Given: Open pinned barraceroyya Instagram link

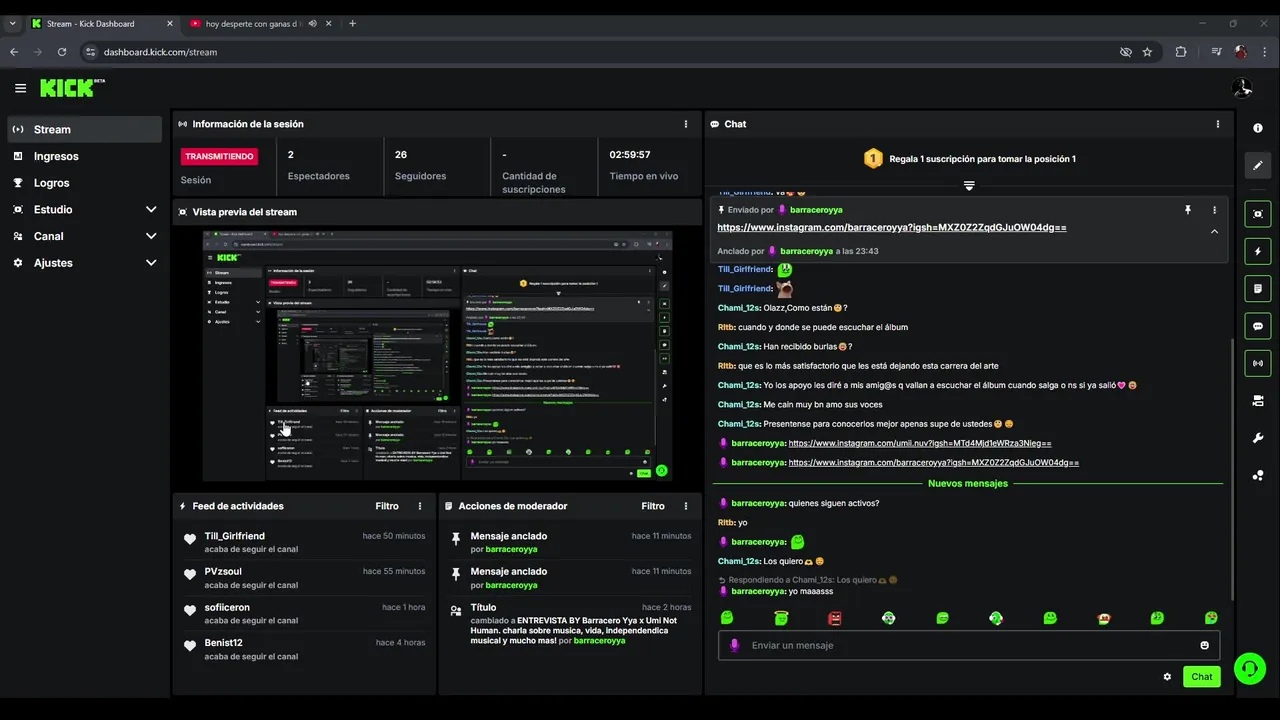Looking at the screenshot, I should pos(891,227).
